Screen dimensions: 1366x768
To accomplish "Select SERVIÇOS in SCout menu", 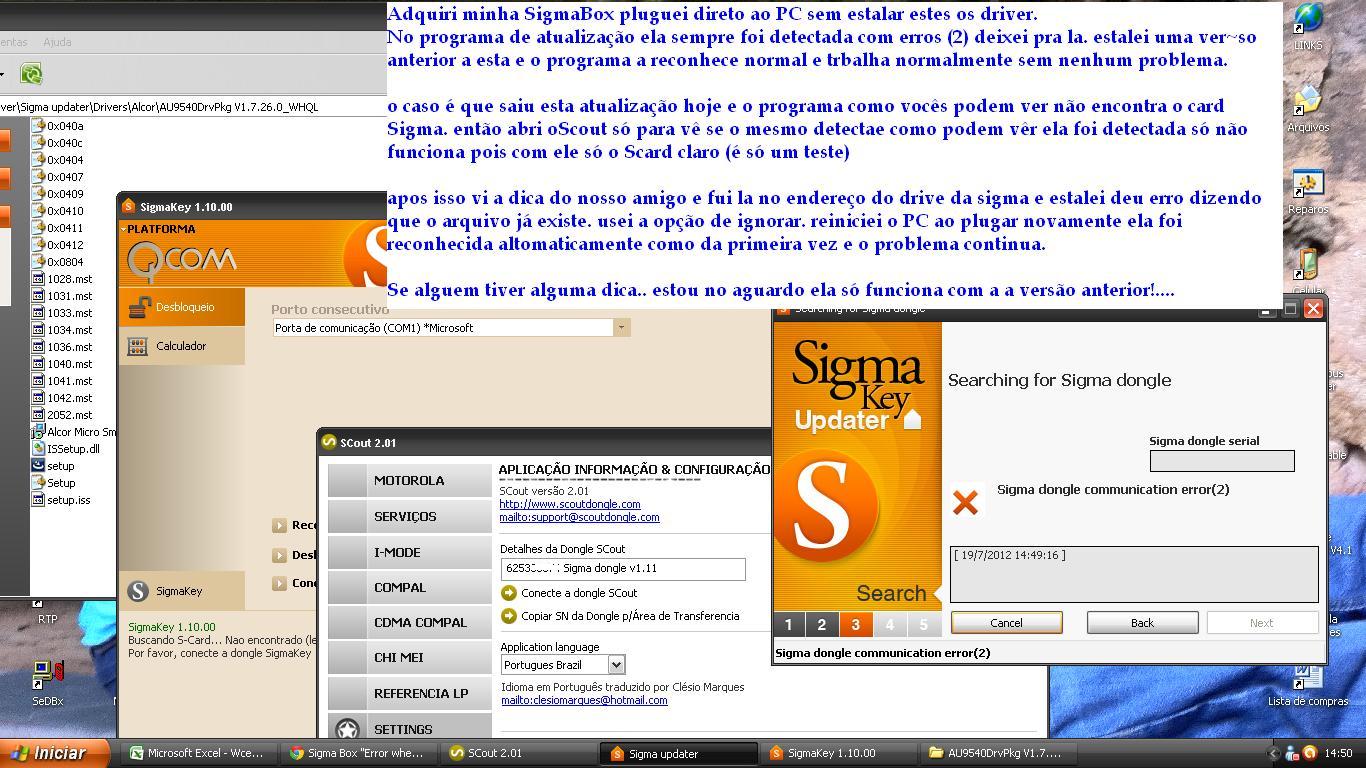I will coord(410,517).
